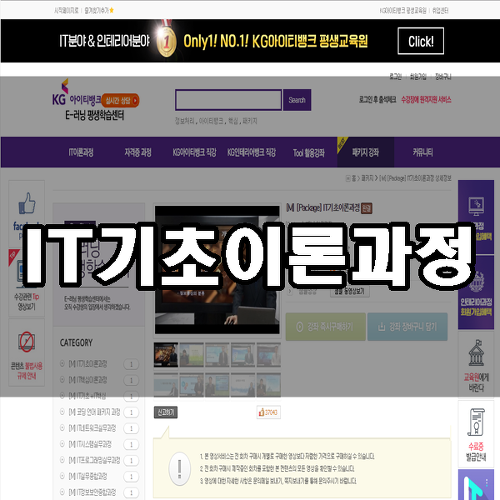
Task: Click 강좌 장바구니 담기 button
Action: point(407,327)
